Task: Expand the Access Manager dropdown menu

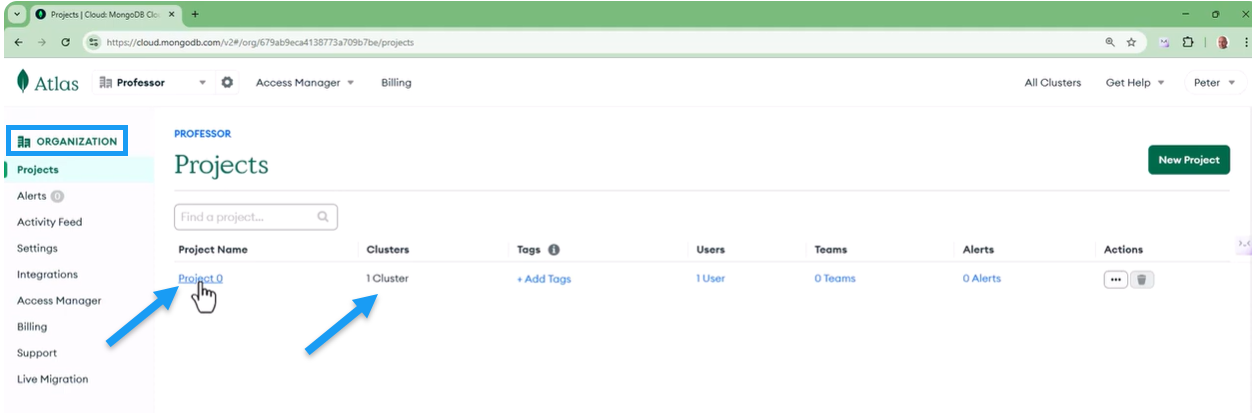Action: click(x=305, y=83)
